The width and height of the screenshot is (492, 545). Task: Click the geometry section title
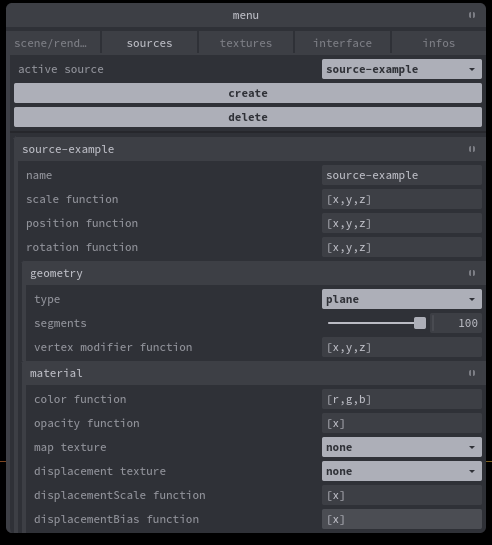pyautogui.click(x=56, y=274)
